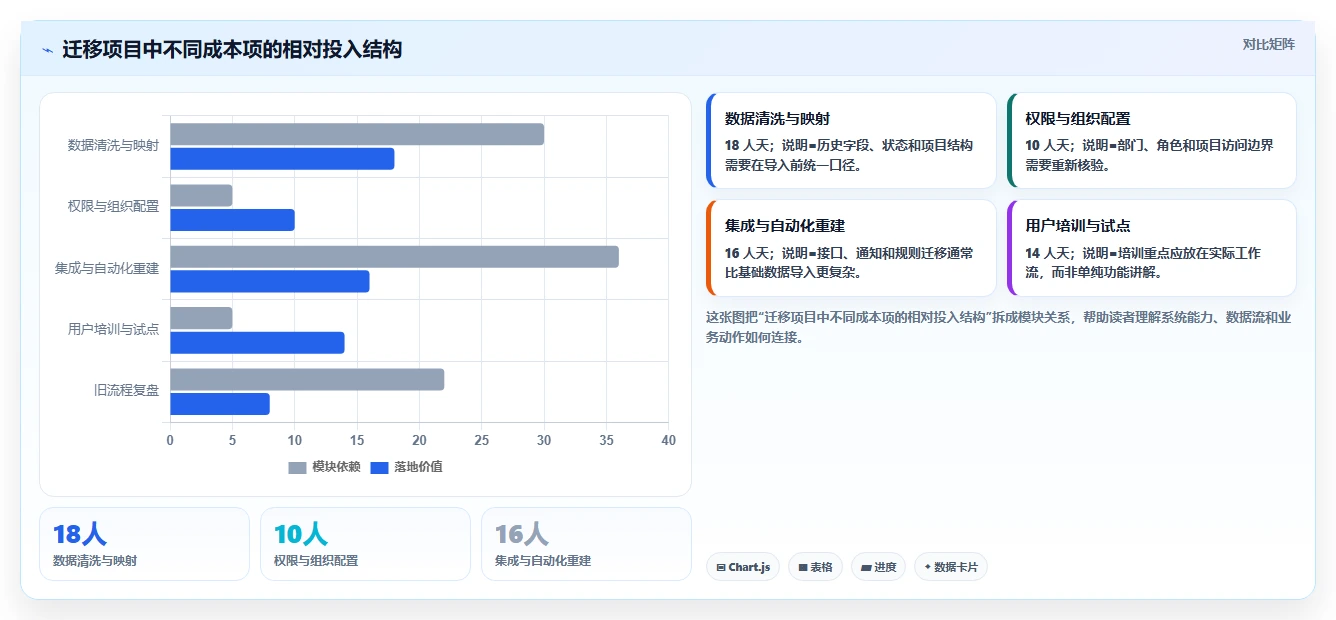Click the blue bar for 集成与自动化重建
The width and height of the screenshot is (1336, 620).
(x=270, y=281)
